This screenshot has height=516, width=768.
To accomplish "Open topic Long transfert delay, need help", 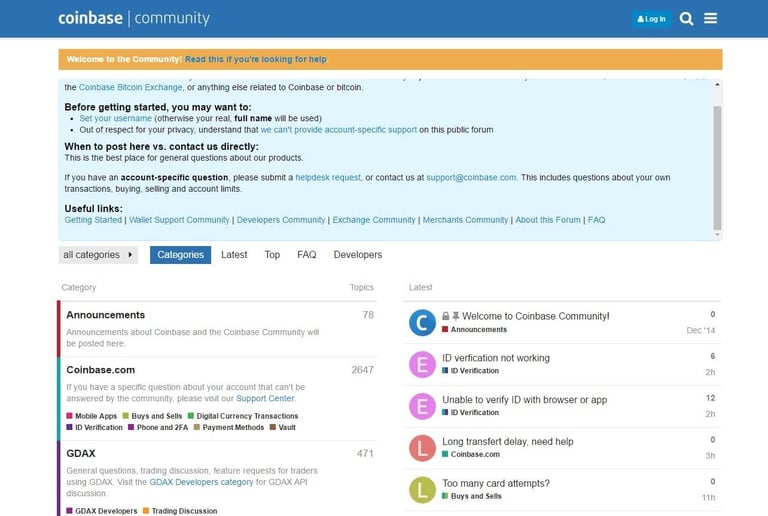I will click(507, 442).
